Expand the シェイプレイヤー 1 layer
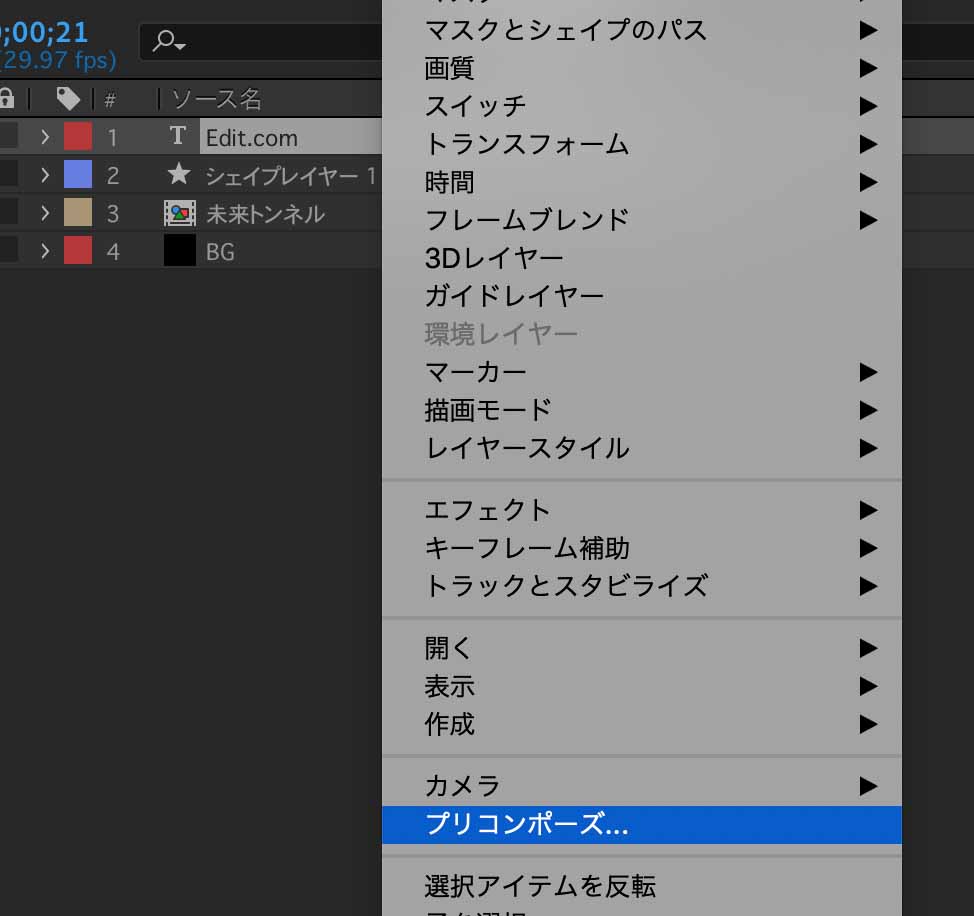Viewport: 974px width, 916px height. [x=45, y=175]
